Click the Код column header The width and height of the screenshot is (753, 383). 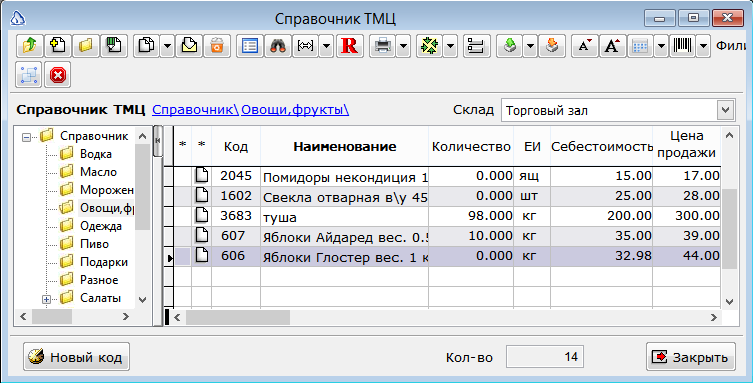[x=236, y=146]
